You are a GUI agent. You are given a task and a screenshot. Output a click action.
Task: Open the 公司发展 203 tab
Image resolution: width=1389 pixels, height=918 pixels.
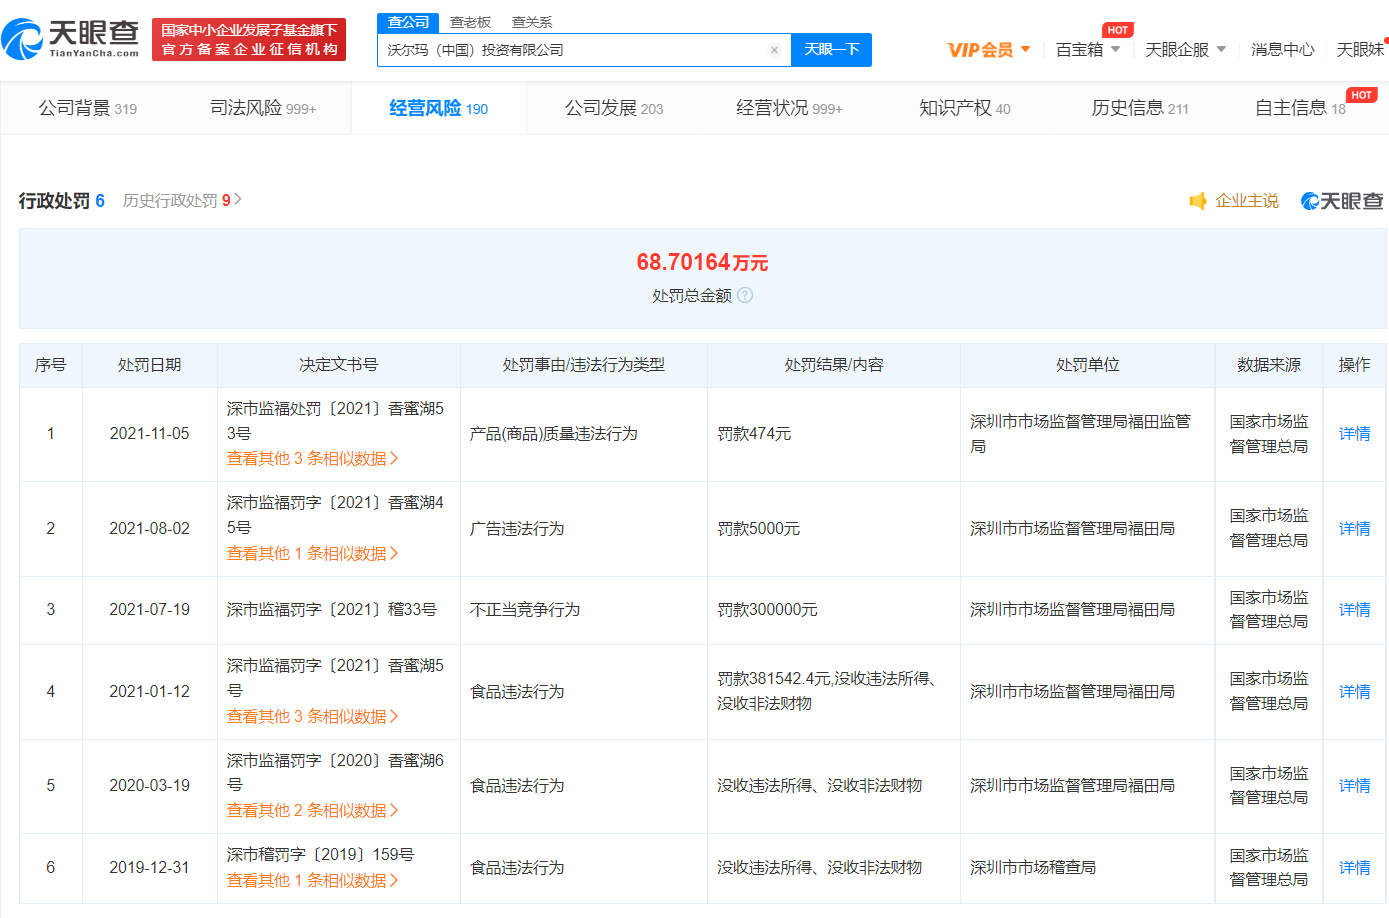point(614,108)
